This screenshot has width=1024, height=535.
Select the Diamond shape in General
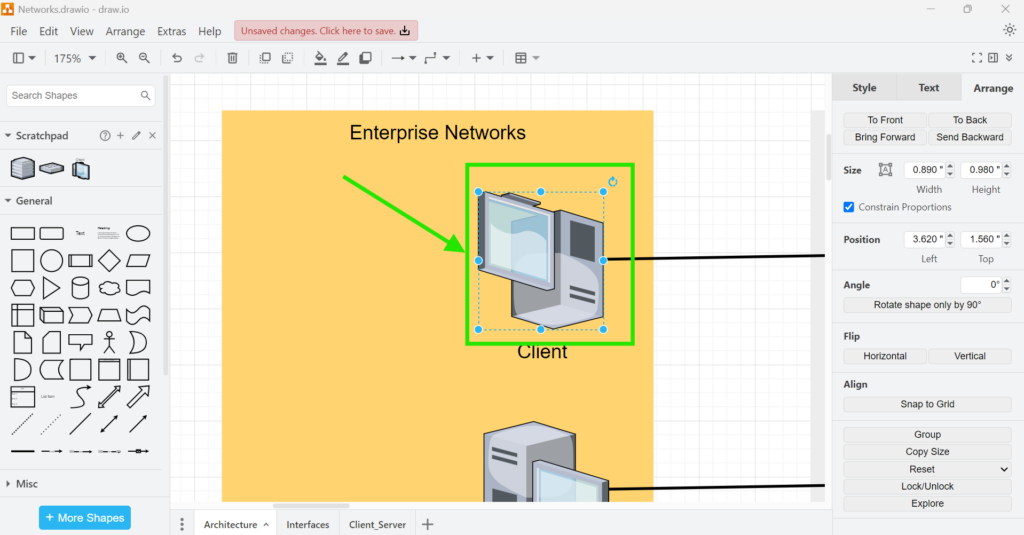coord(109,261)
